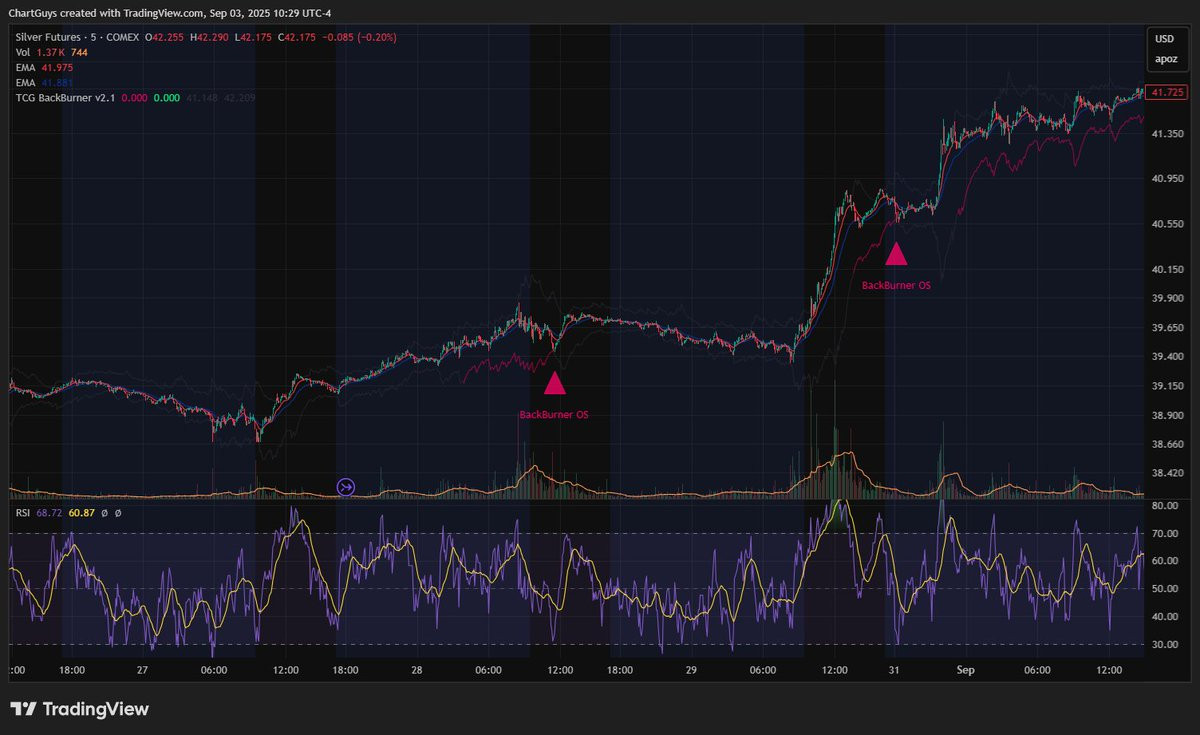Click the 41.350 price axis label

[1166, 134]
